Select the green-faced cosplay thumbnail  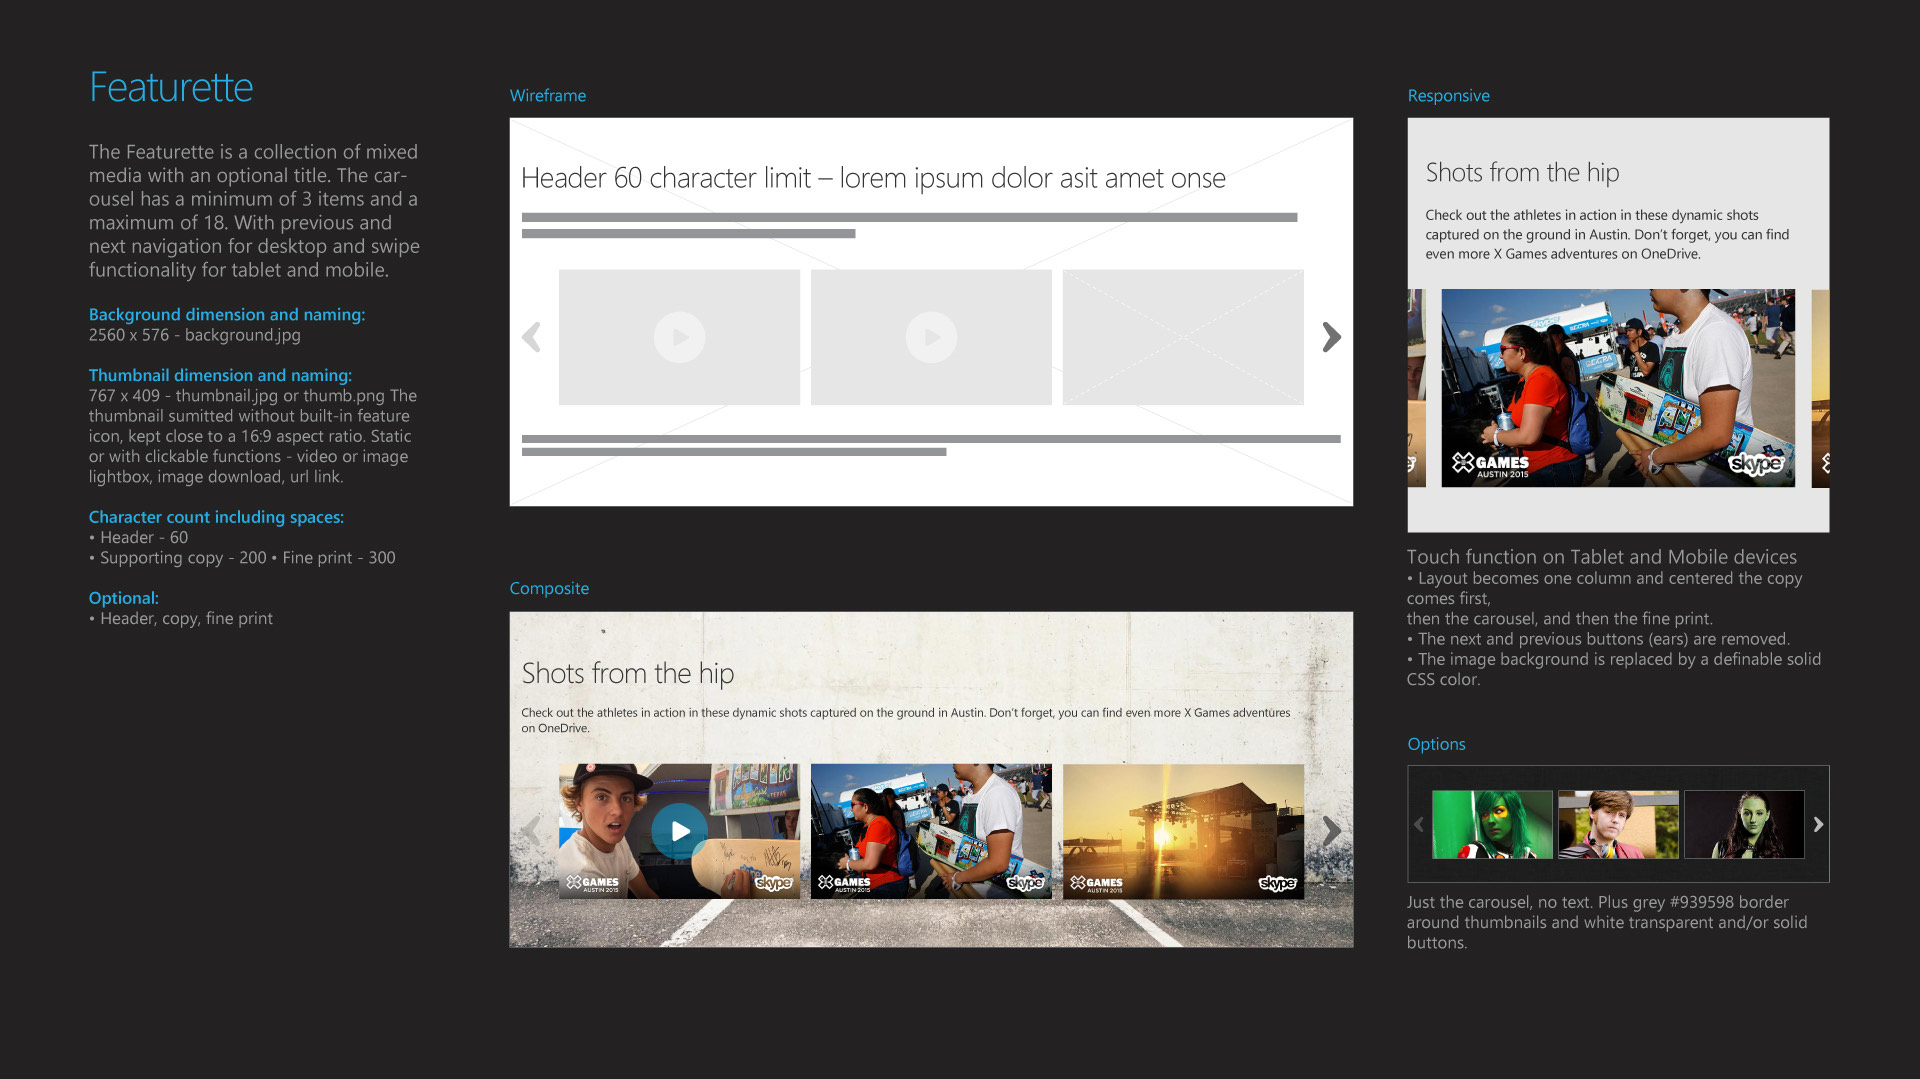(1491, 825)
